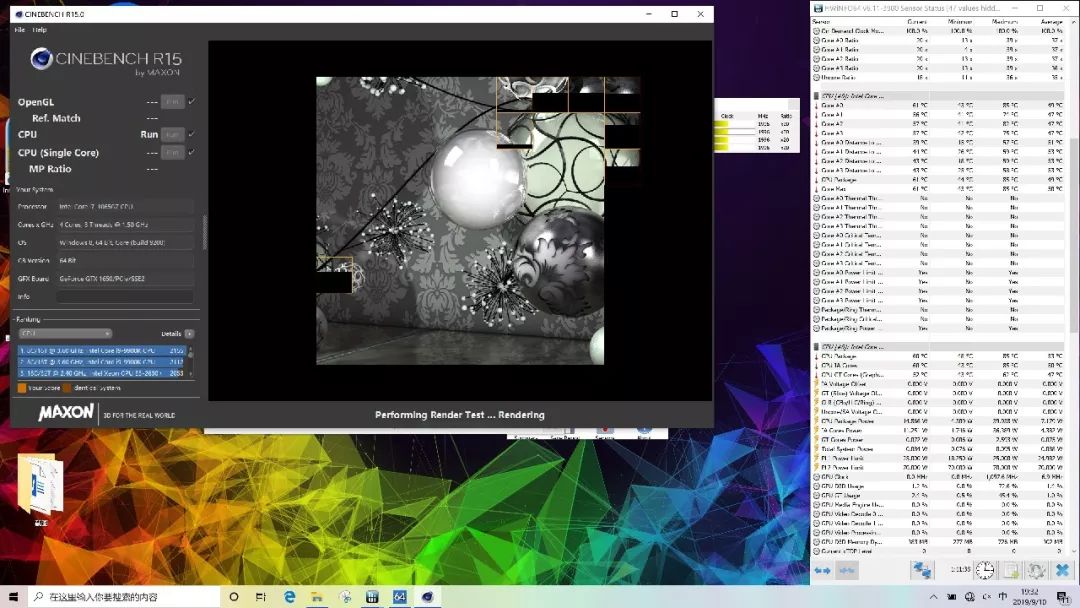Click HWiNFO blue X close sensors icon
The height and width of the screenshot is (608, 1080).
coord(1062,570)
